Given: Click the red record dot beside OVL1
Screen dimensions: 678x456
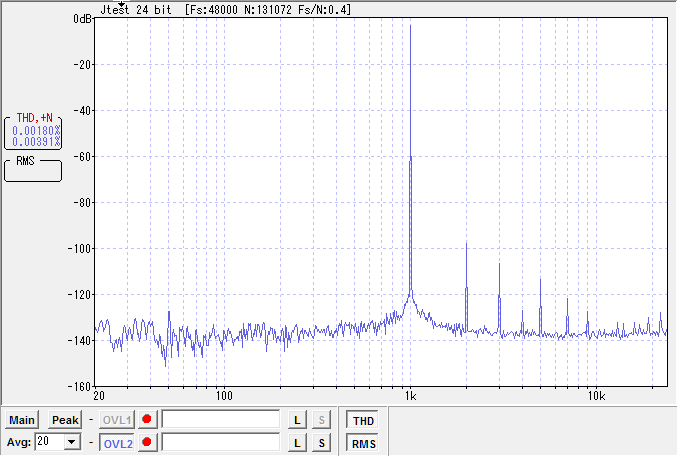Looking at the screenshot, I should click(x=147, y=419).
